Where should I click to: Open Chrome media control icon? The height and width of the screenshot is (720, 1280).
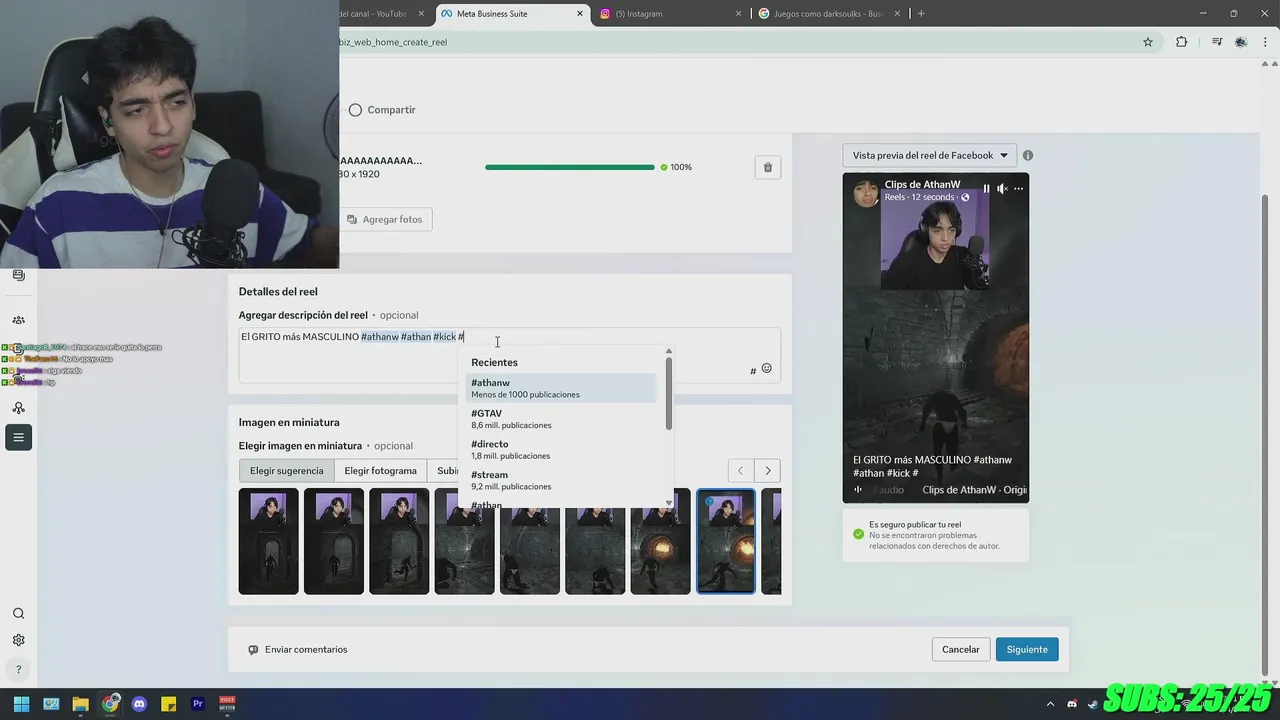click(1217, 42)
